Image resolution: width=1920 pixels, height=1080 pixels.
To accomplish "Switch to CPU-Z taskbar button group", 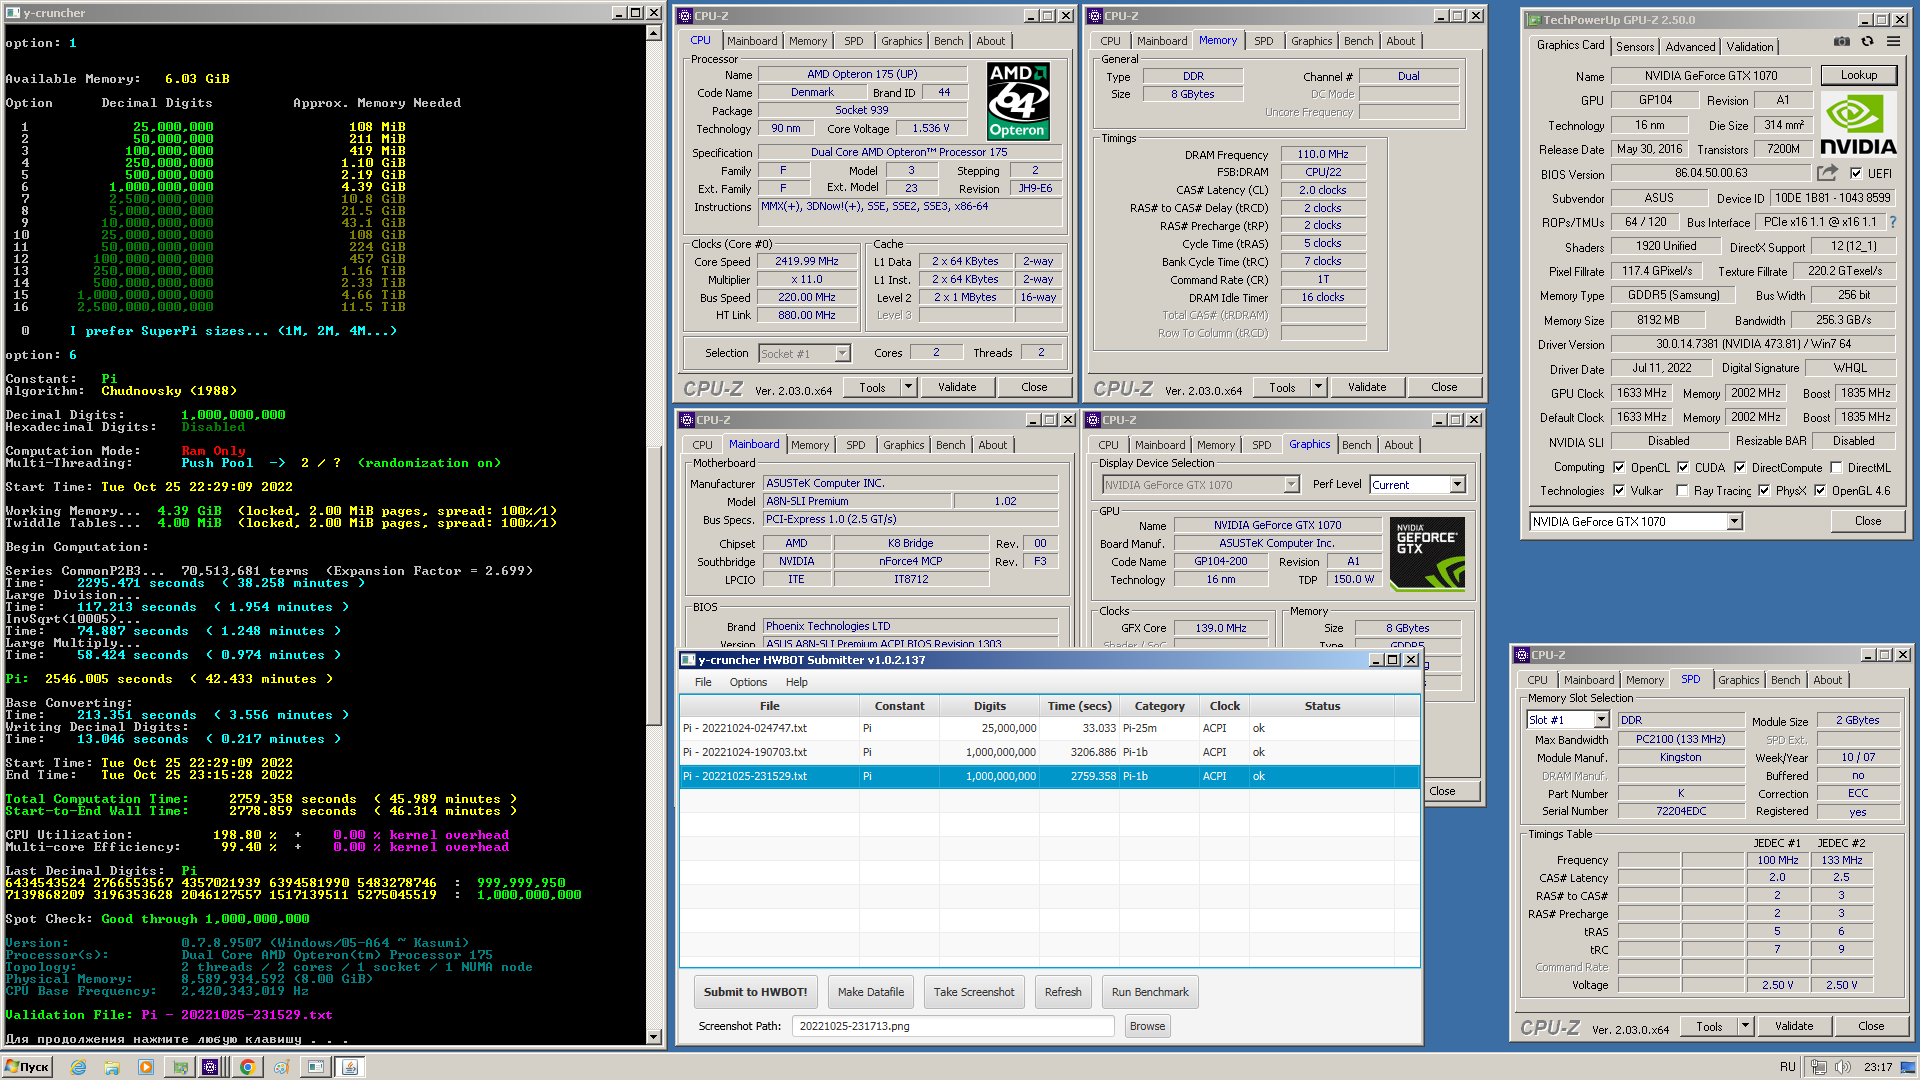I will [x=211, y=1067].
